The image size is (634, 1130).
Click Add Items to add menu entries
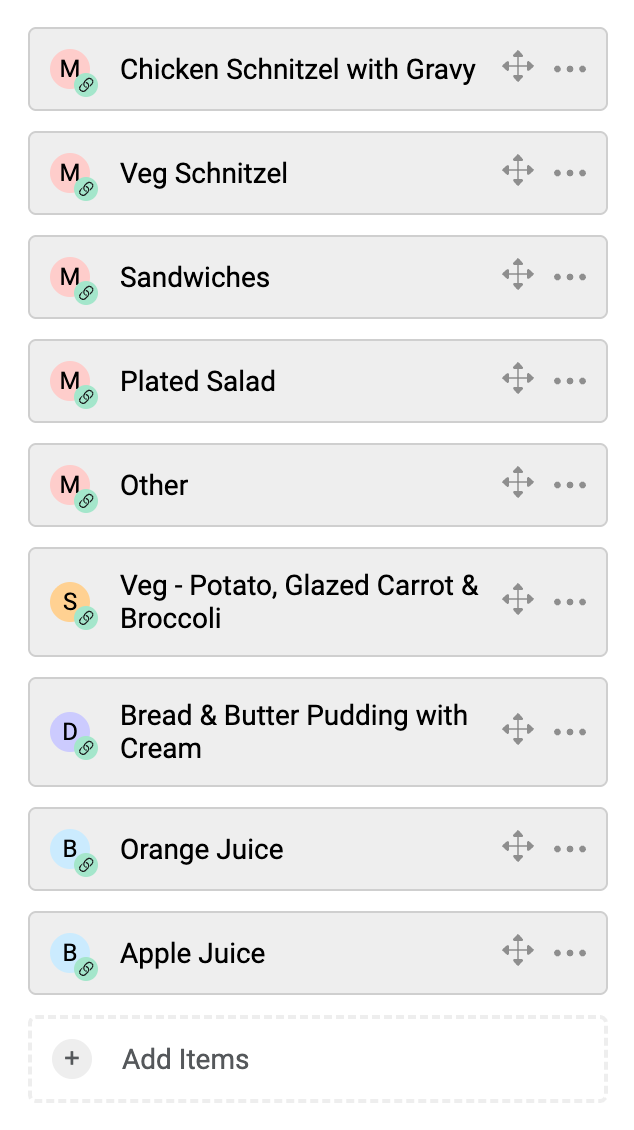pyautogui.click(x=186, y=1059)
